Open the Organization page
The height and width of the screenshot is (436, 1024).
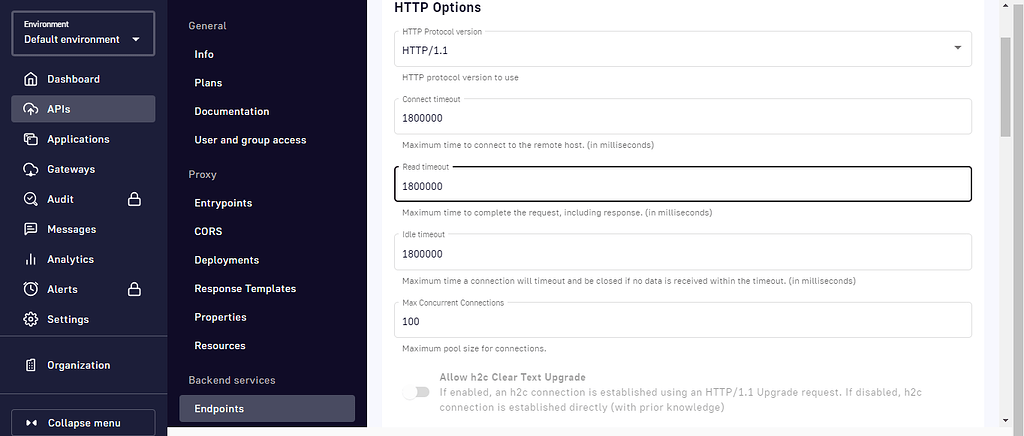[x=78, y=365]
